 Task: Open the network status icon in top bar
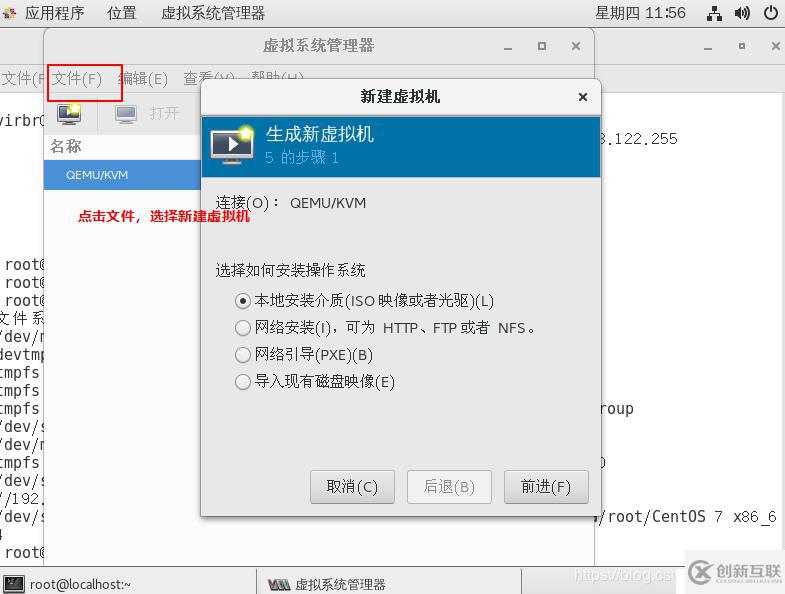click(714, 13)
